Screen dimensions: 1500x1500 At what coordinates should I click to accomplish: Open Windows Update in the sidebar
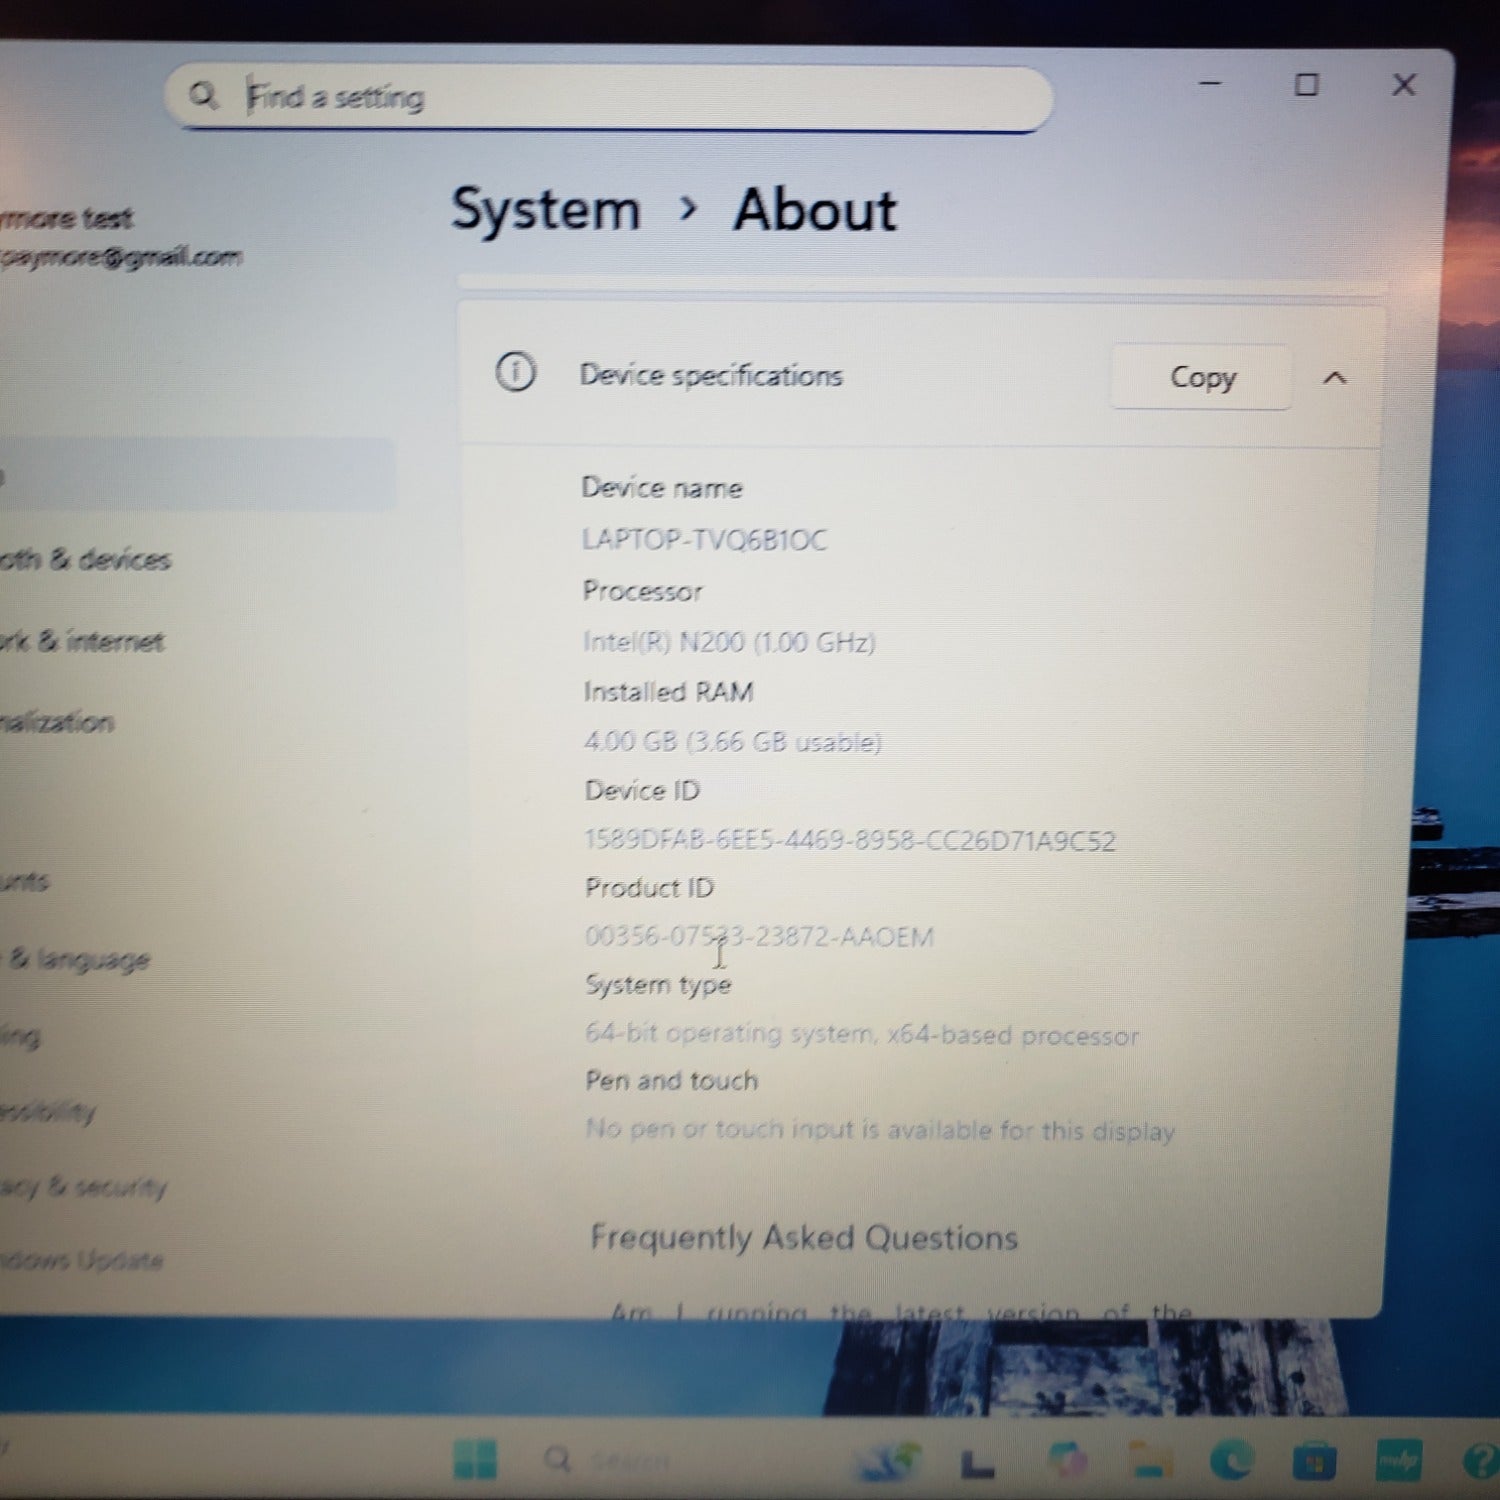click(x=82, y=1260)
